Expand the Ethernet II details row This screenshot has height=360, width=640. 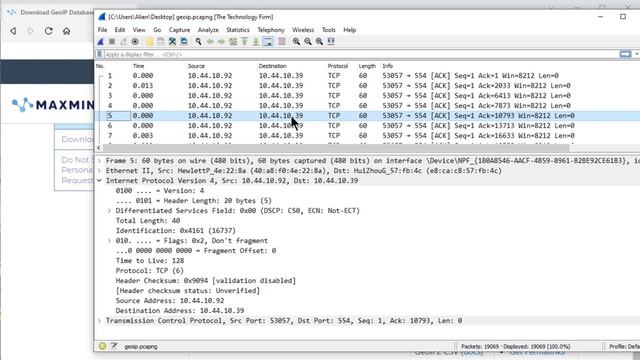coord(99,171)
